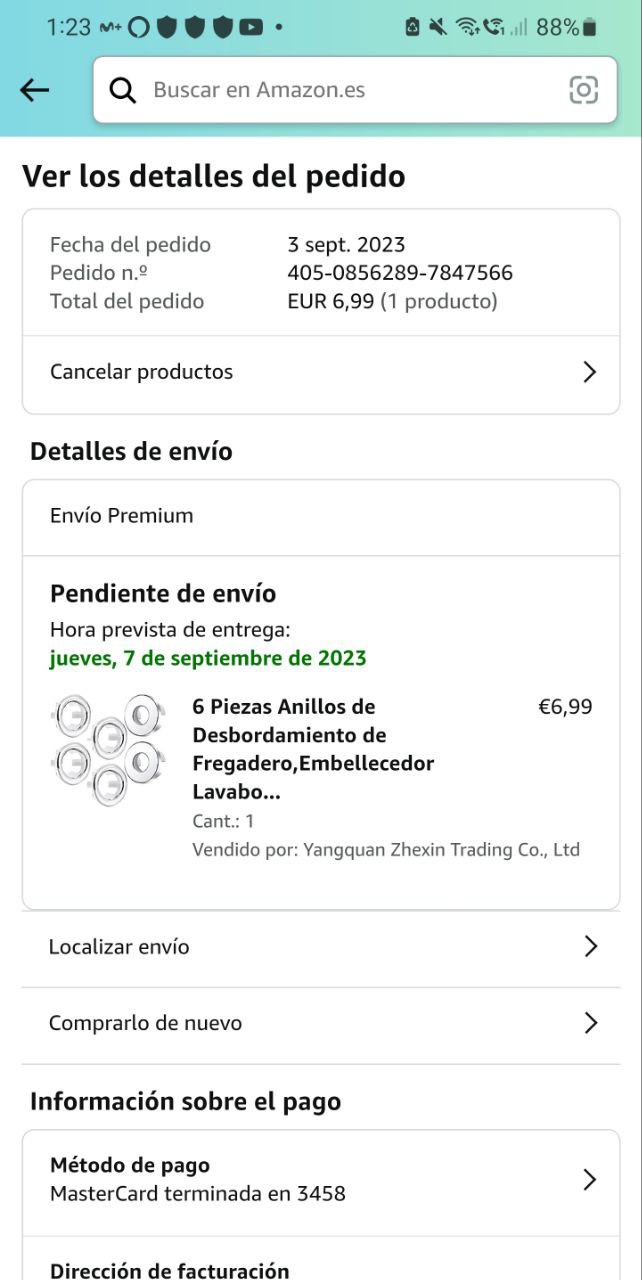Select Comprarlo de nuevo option

[145, 1023]
